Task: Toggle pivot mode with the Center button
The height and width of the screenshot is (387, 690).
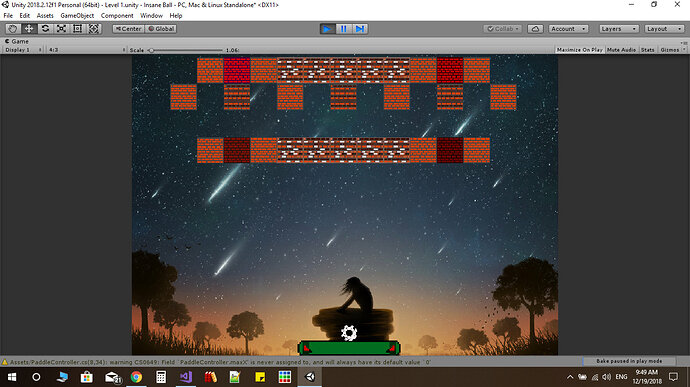Action: pos(128,29)
